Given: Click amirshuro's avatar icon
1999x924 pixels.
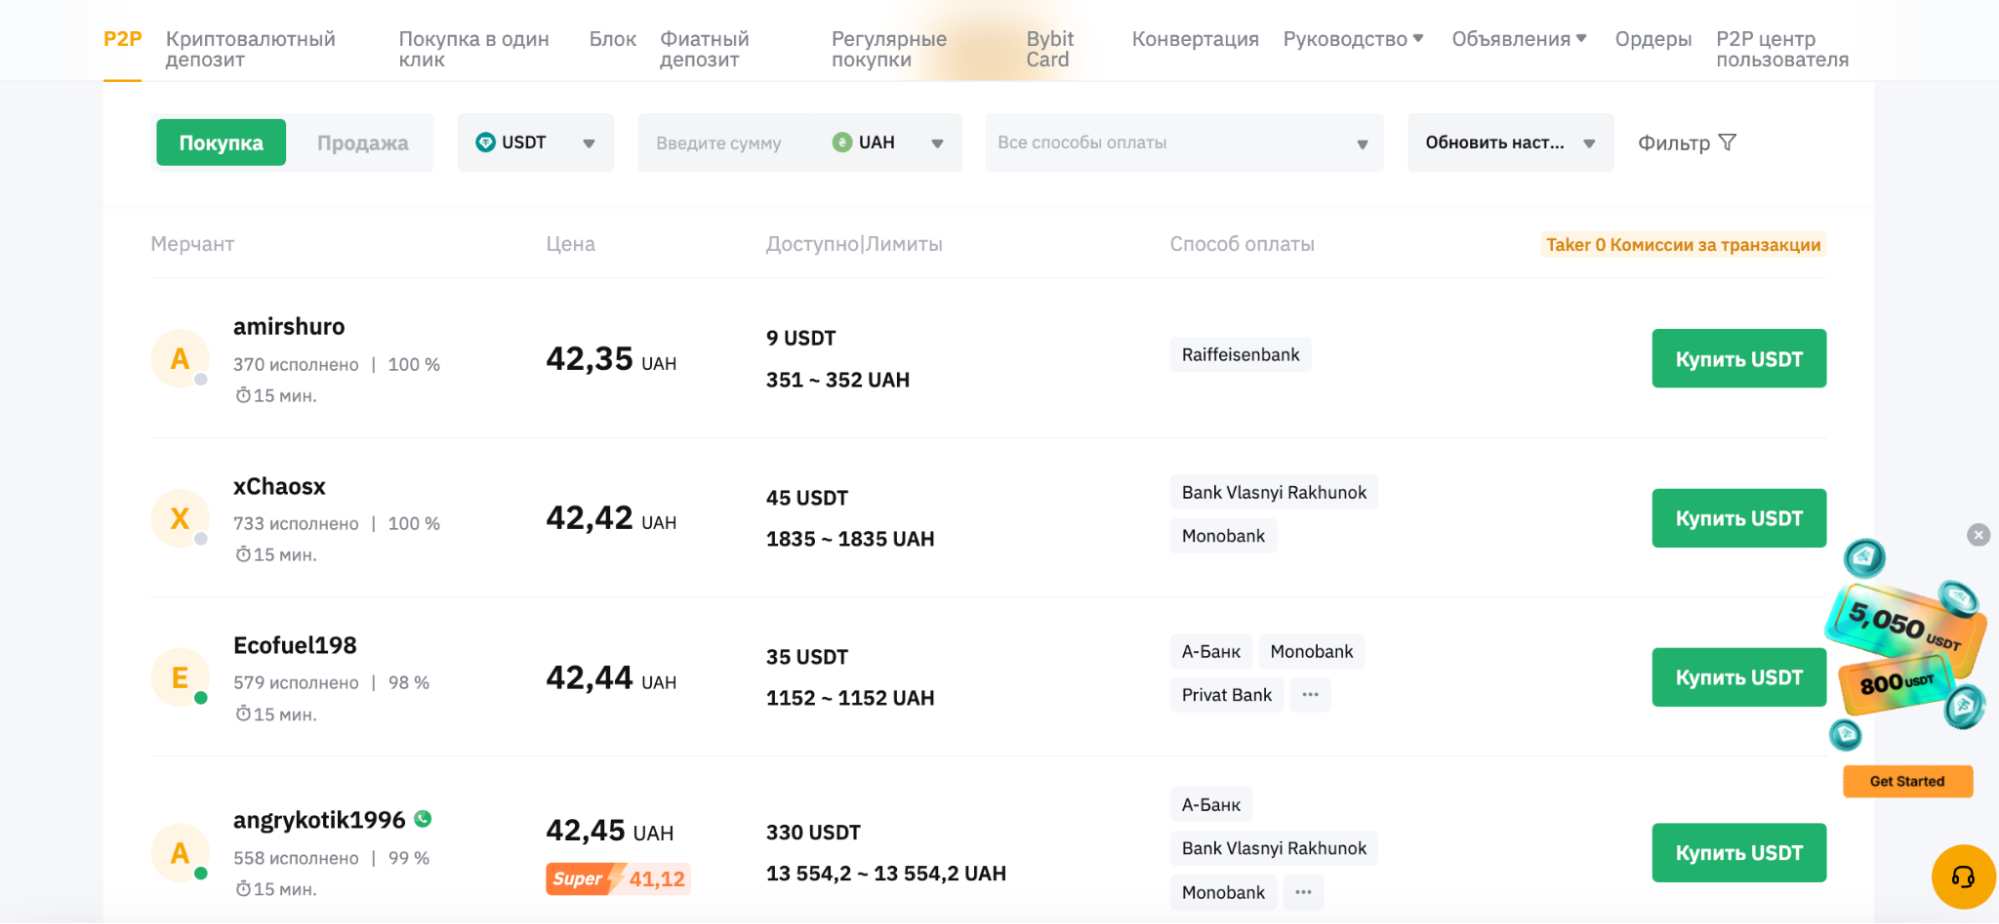Looking at the screenshot, I should pyautogui.click(x=180, y=358).
